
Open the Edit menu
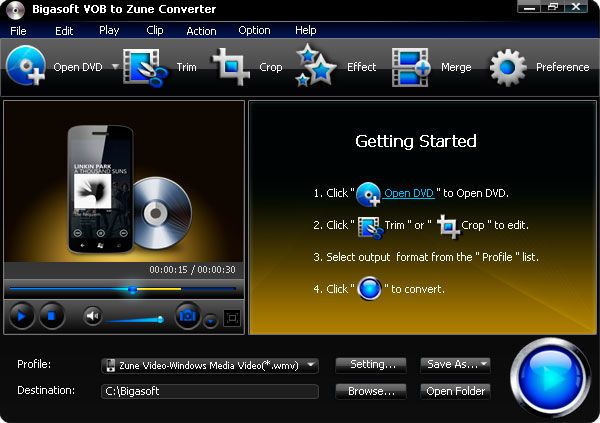(64, 31)
